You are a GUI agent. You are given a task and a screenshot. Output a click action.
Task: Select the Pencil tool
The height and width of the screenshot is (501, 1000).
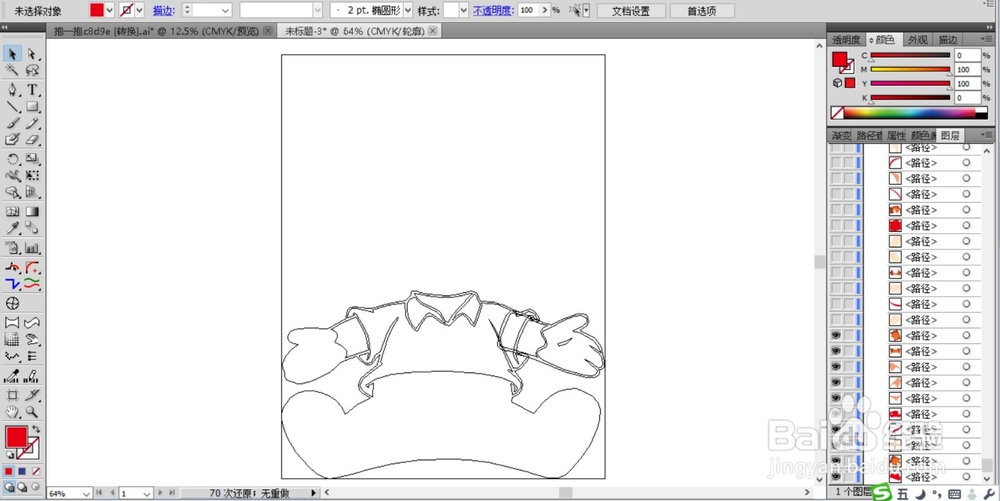point(32,123)
